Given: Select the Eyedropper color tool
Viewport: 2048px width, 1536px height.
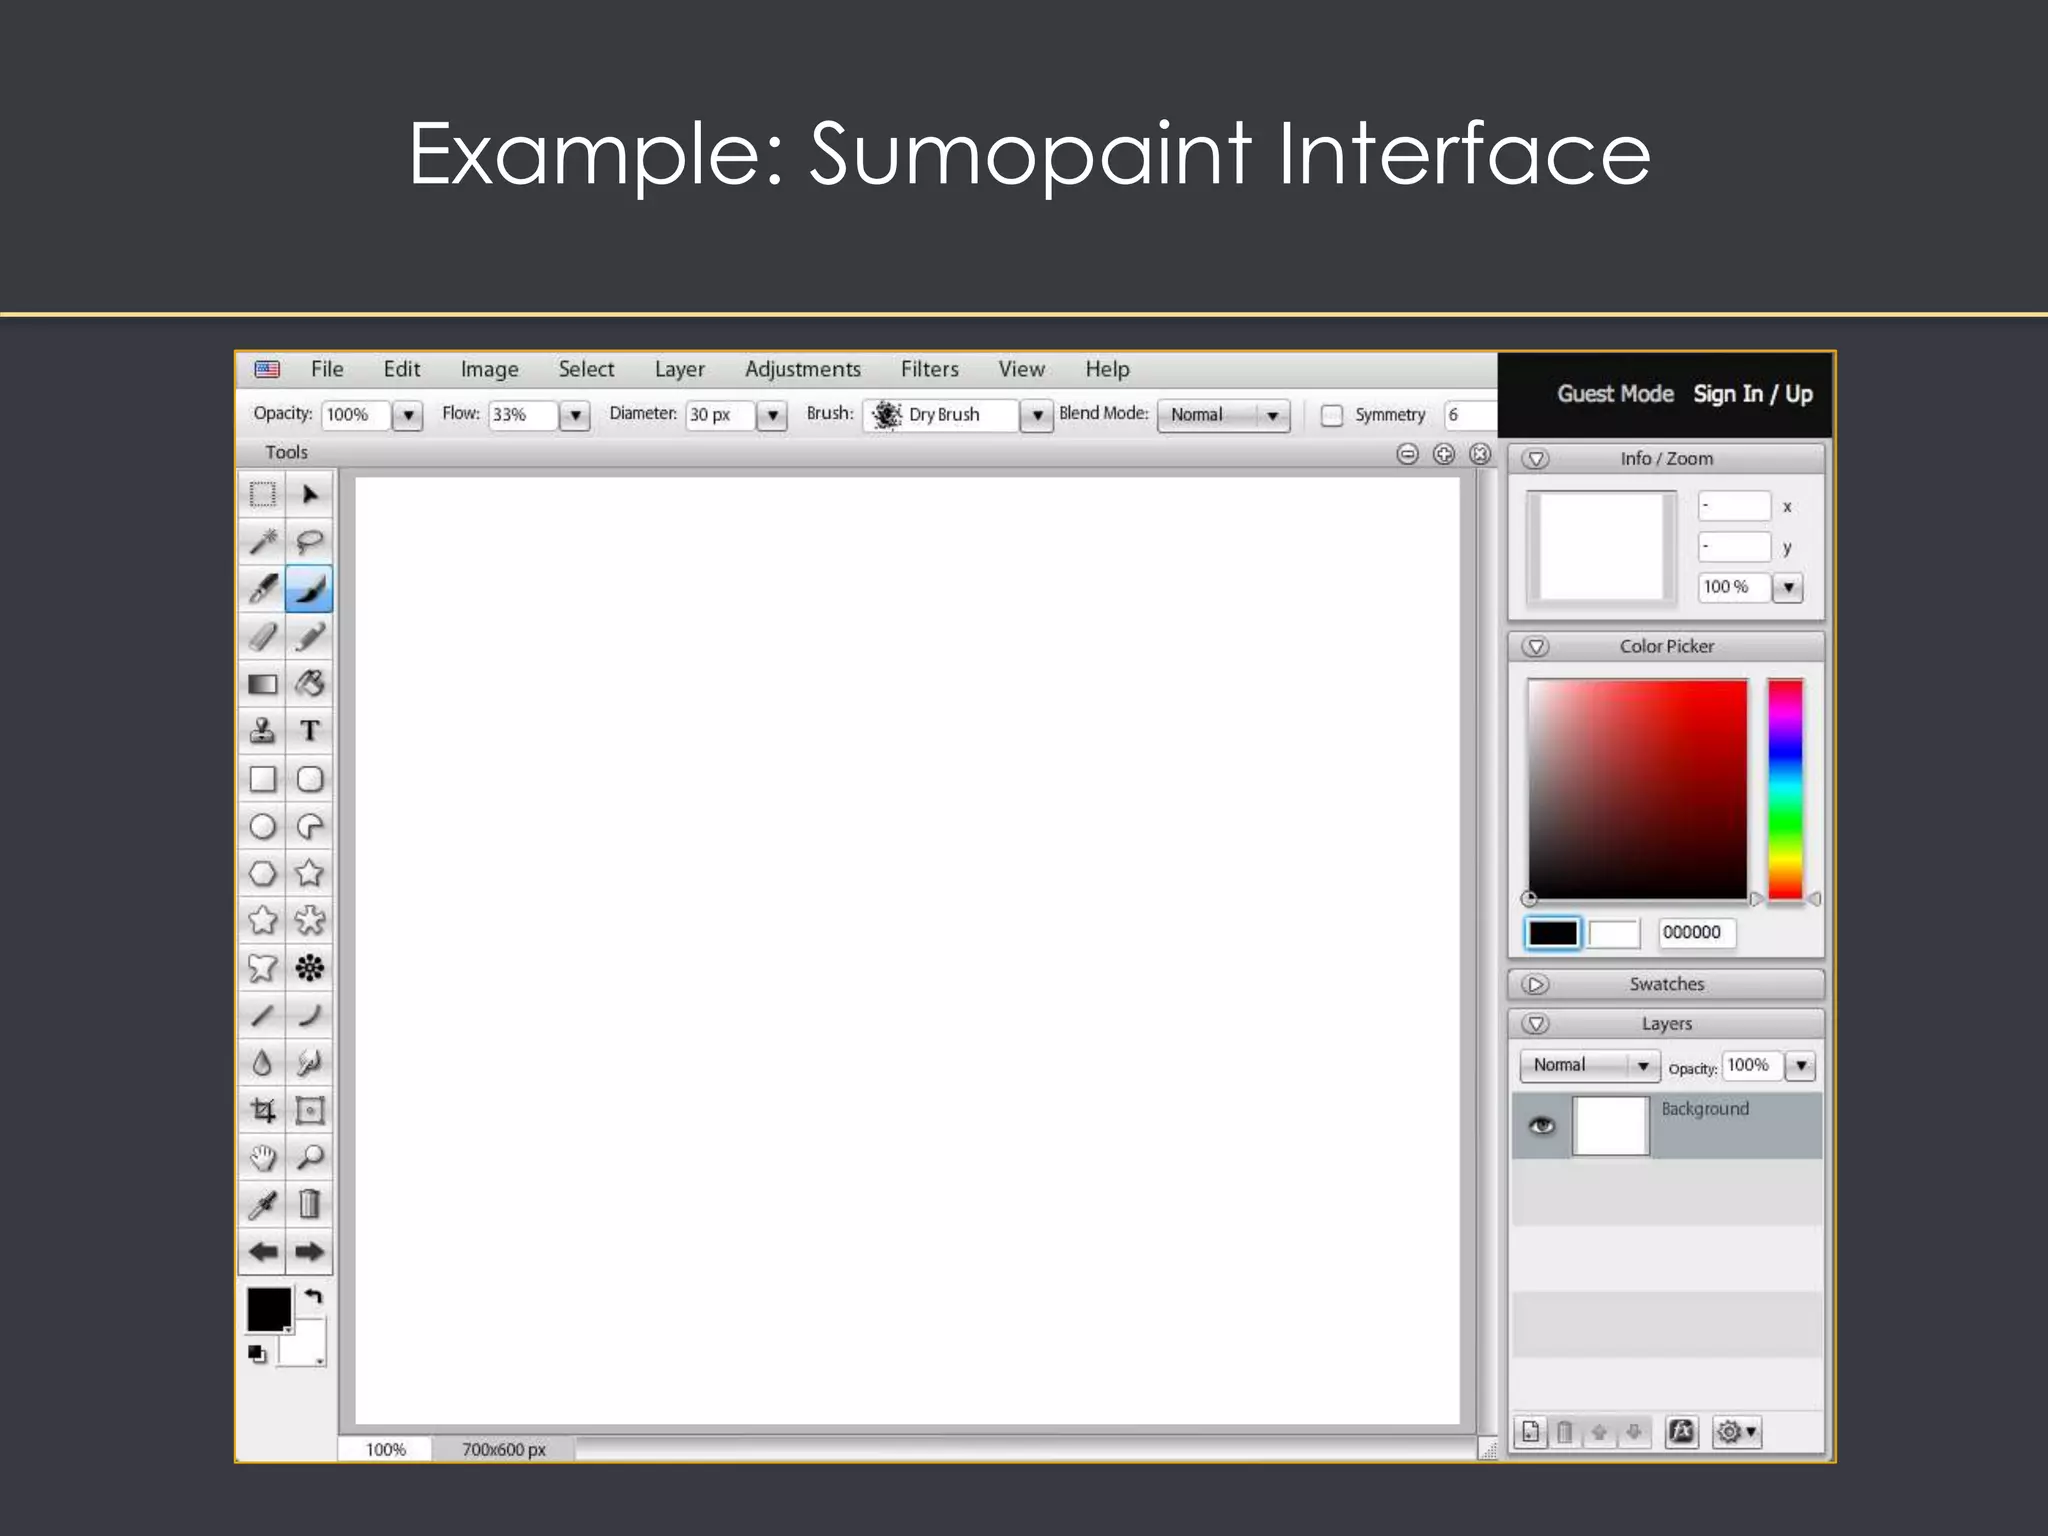Looking at the screenshot, I should [x=262, y=1205].
